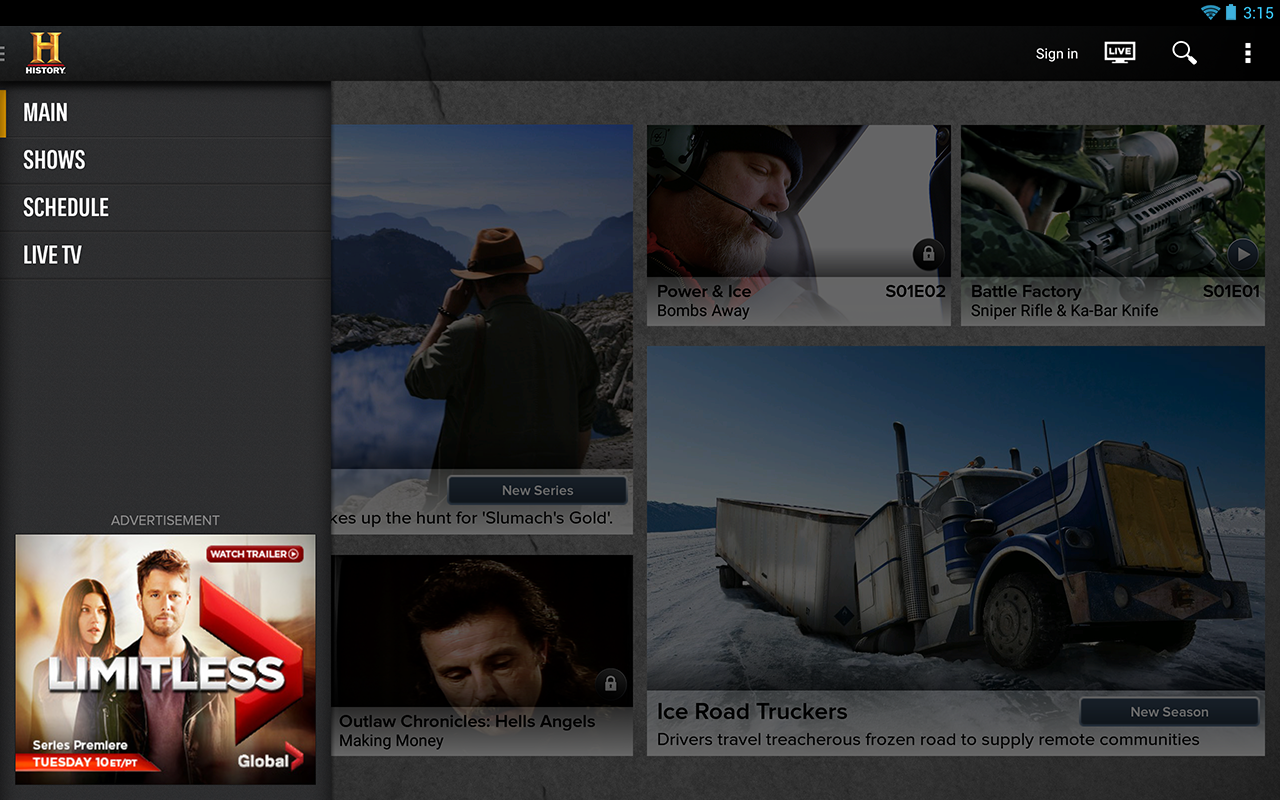Check the Wi-Fi status icon

click(x=1211, y=13)
